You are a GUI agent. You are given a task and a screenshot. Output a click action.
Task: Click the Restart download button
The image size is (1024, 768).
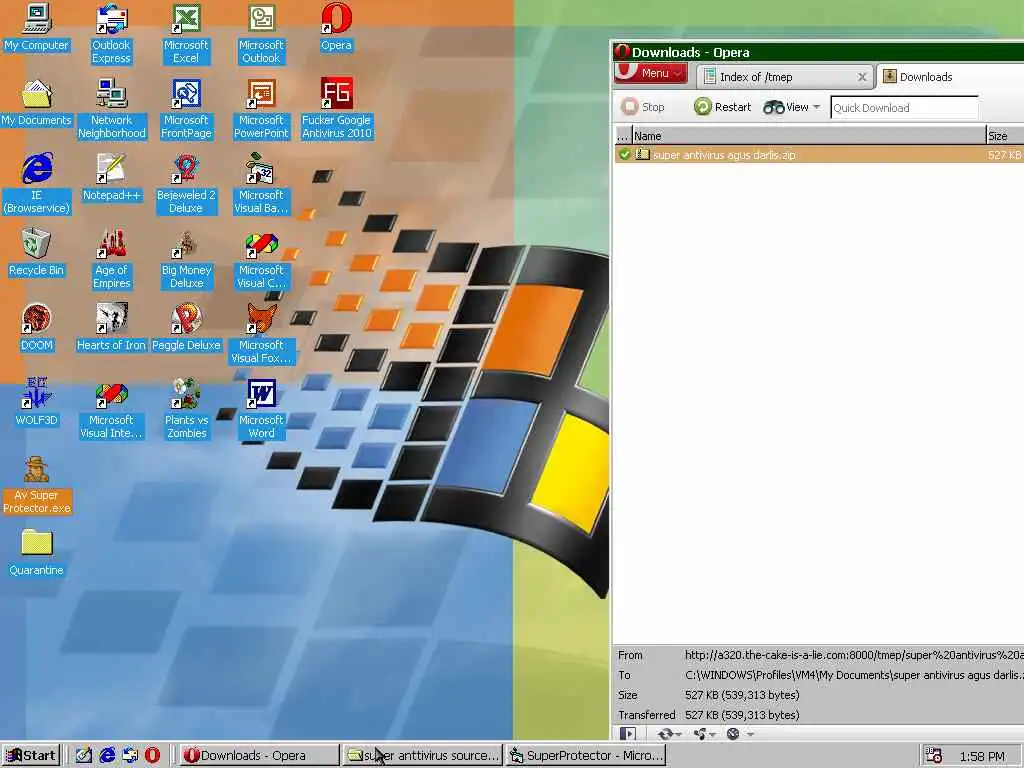coord(723,107)
